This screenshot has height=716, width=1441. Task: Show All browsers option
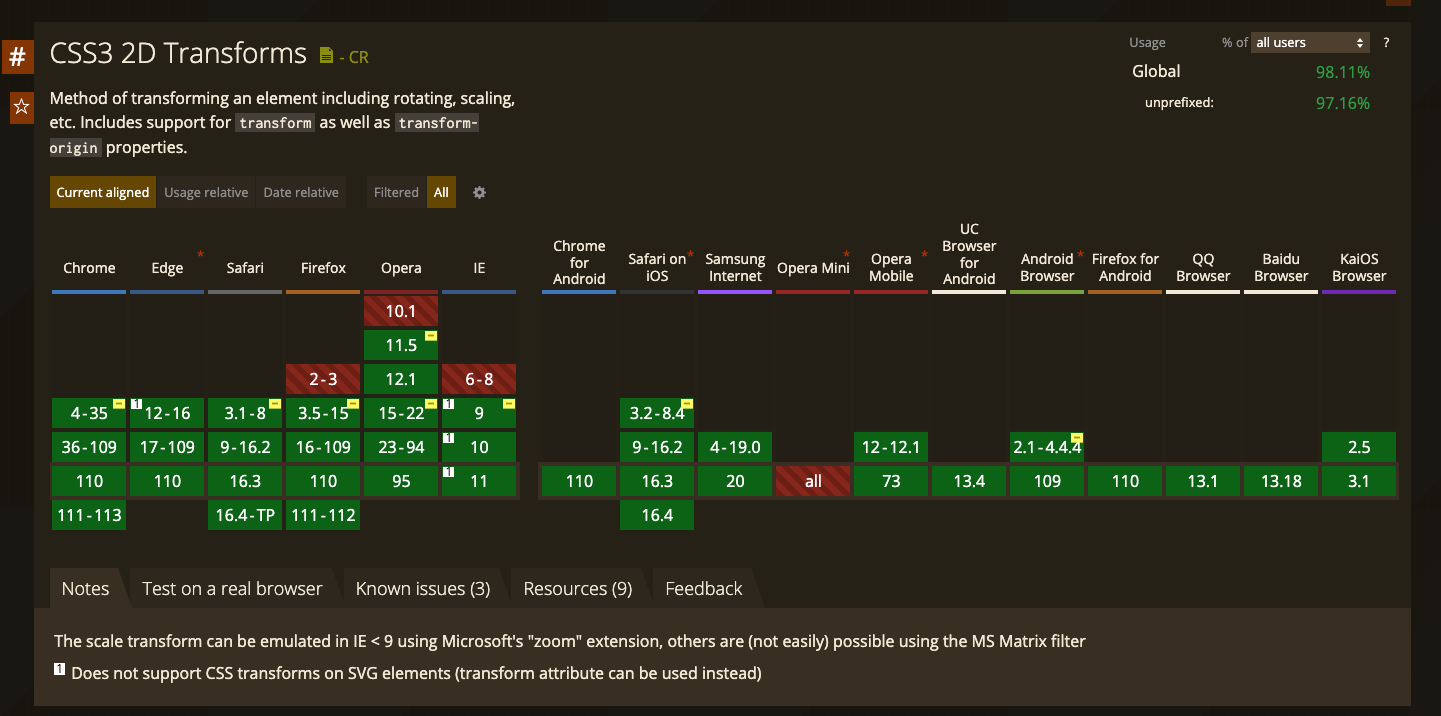tap(441, 193)
